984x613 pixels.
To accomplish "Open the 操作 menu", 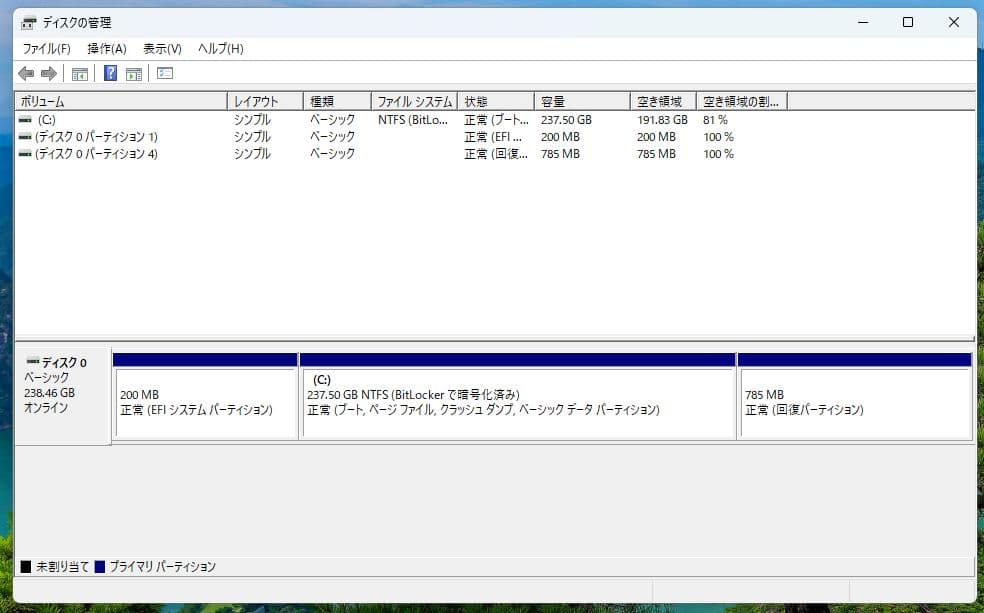I will pos(107,48).
